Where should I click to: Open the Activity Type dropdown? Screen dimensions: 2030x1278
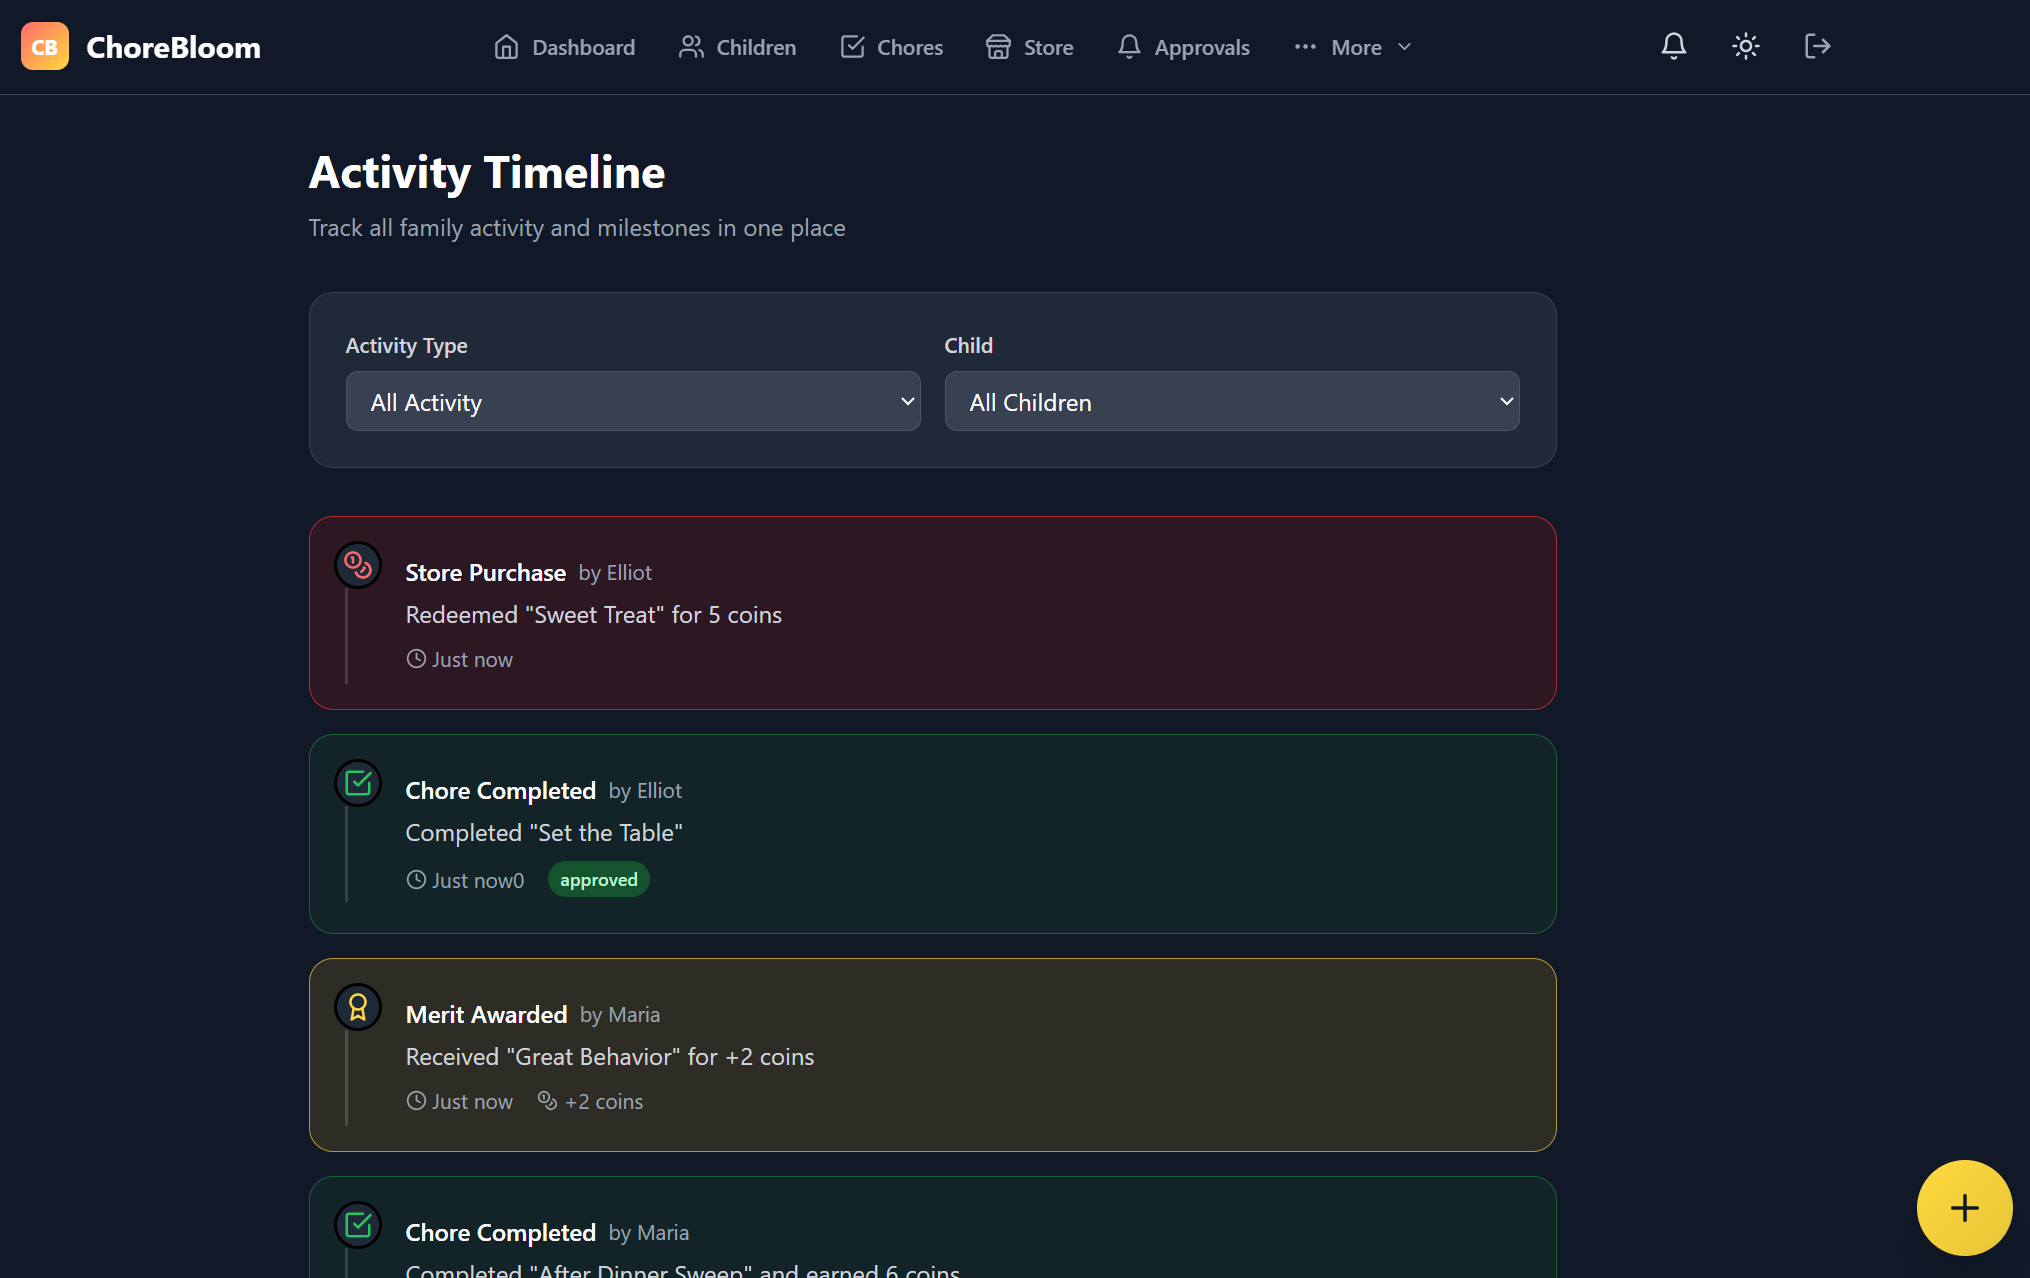[632, 402]
